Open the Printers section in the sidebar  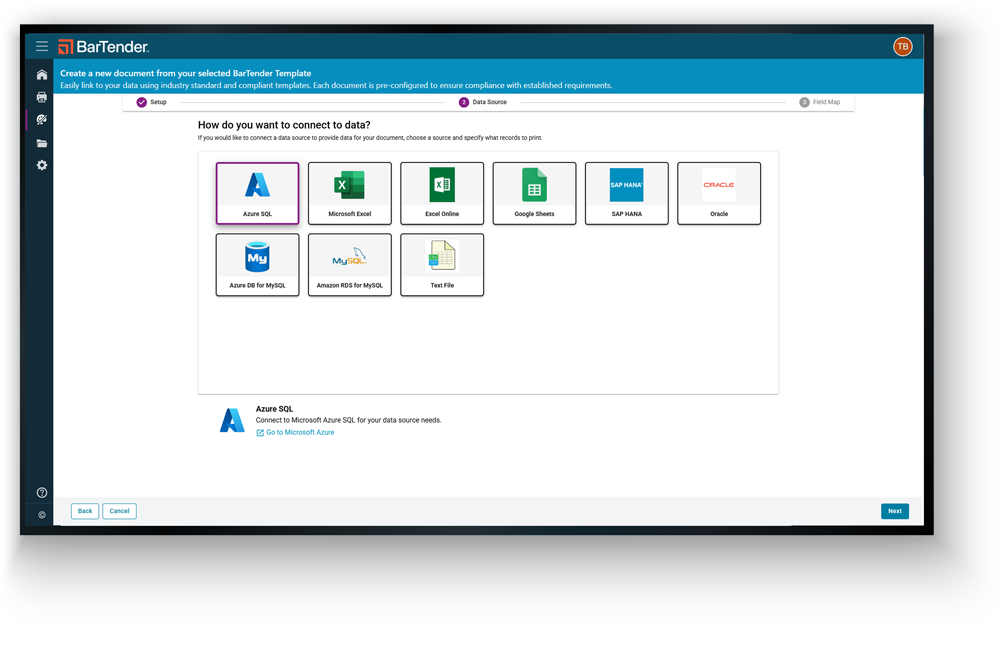(x=41, y=97)
